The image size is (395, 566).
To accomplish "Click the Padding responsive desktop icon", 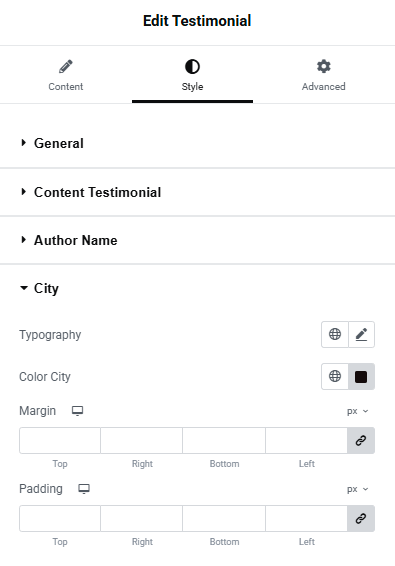I will pyautogui.click(x=84, y=489).
